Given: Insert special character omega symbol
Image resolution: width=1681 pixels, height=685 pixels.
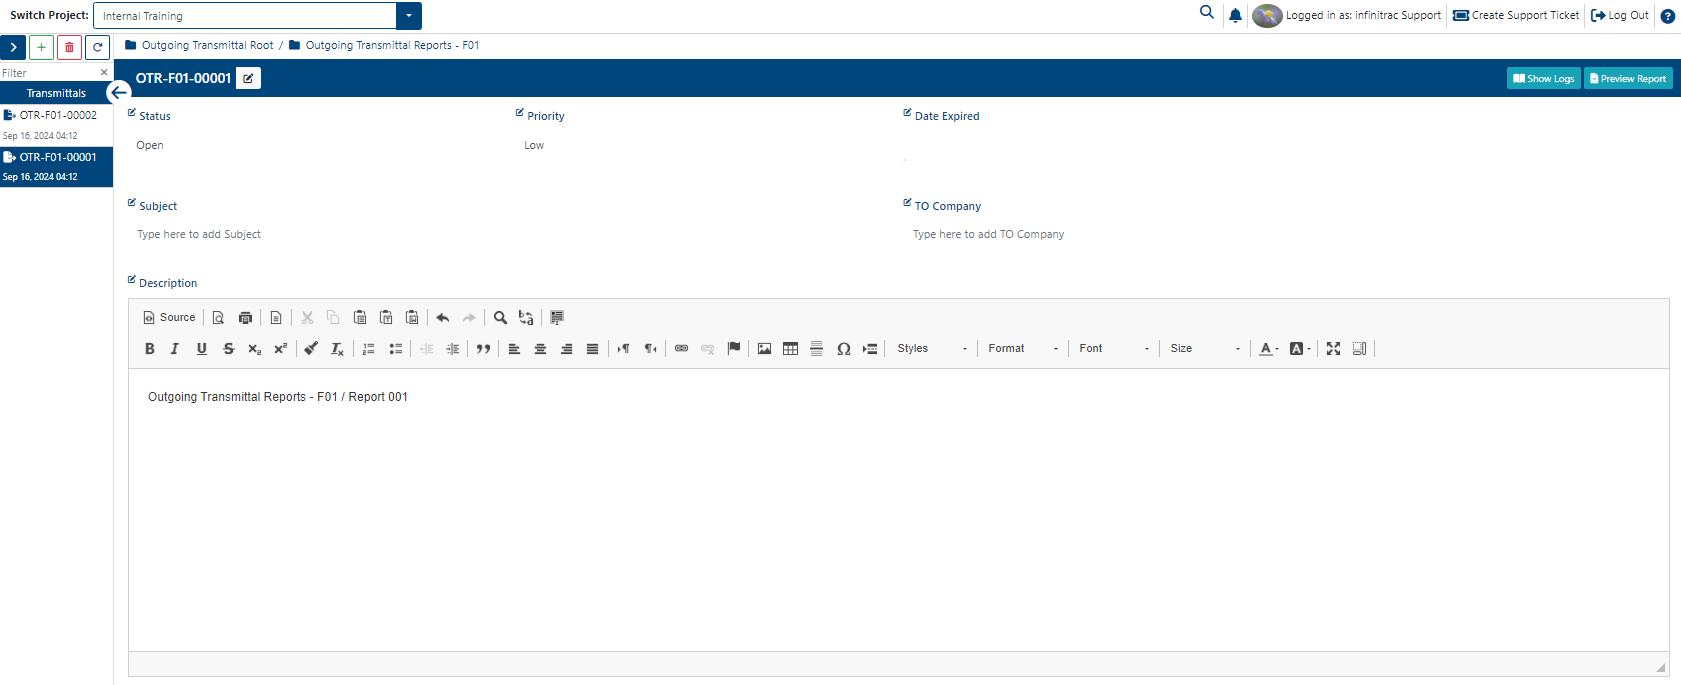Looking at the screenshot, I should tap(843, 349).
